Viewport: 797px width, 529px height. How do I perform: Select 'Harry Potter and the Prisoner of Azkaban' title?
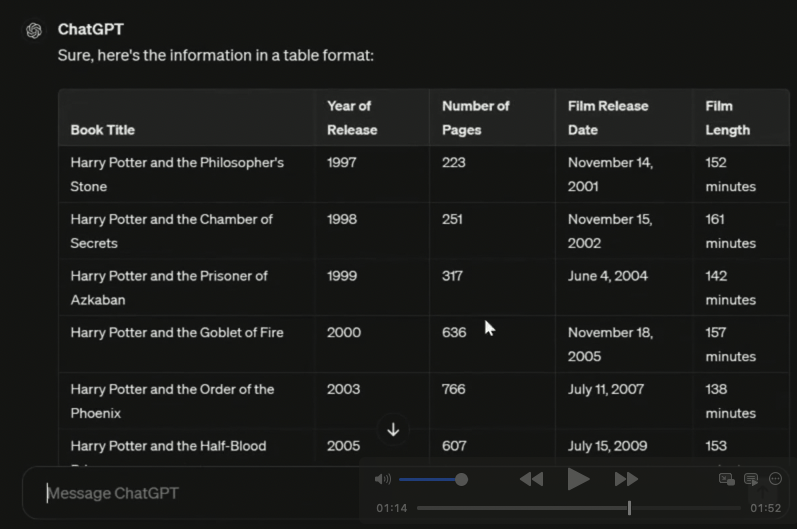coord(169,288)
